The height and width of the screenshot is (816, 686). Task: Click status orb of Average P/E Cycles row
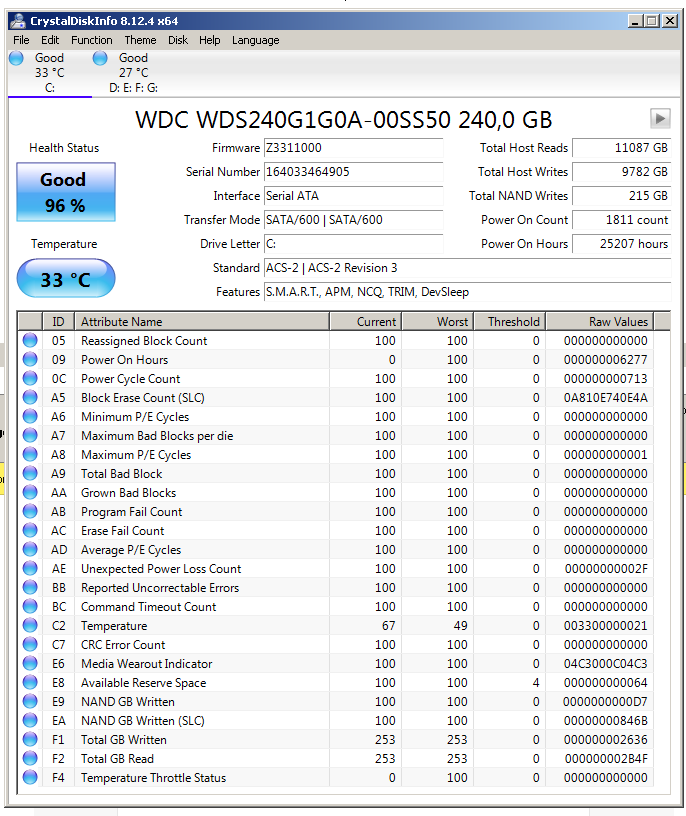click(x=30, y=549)
